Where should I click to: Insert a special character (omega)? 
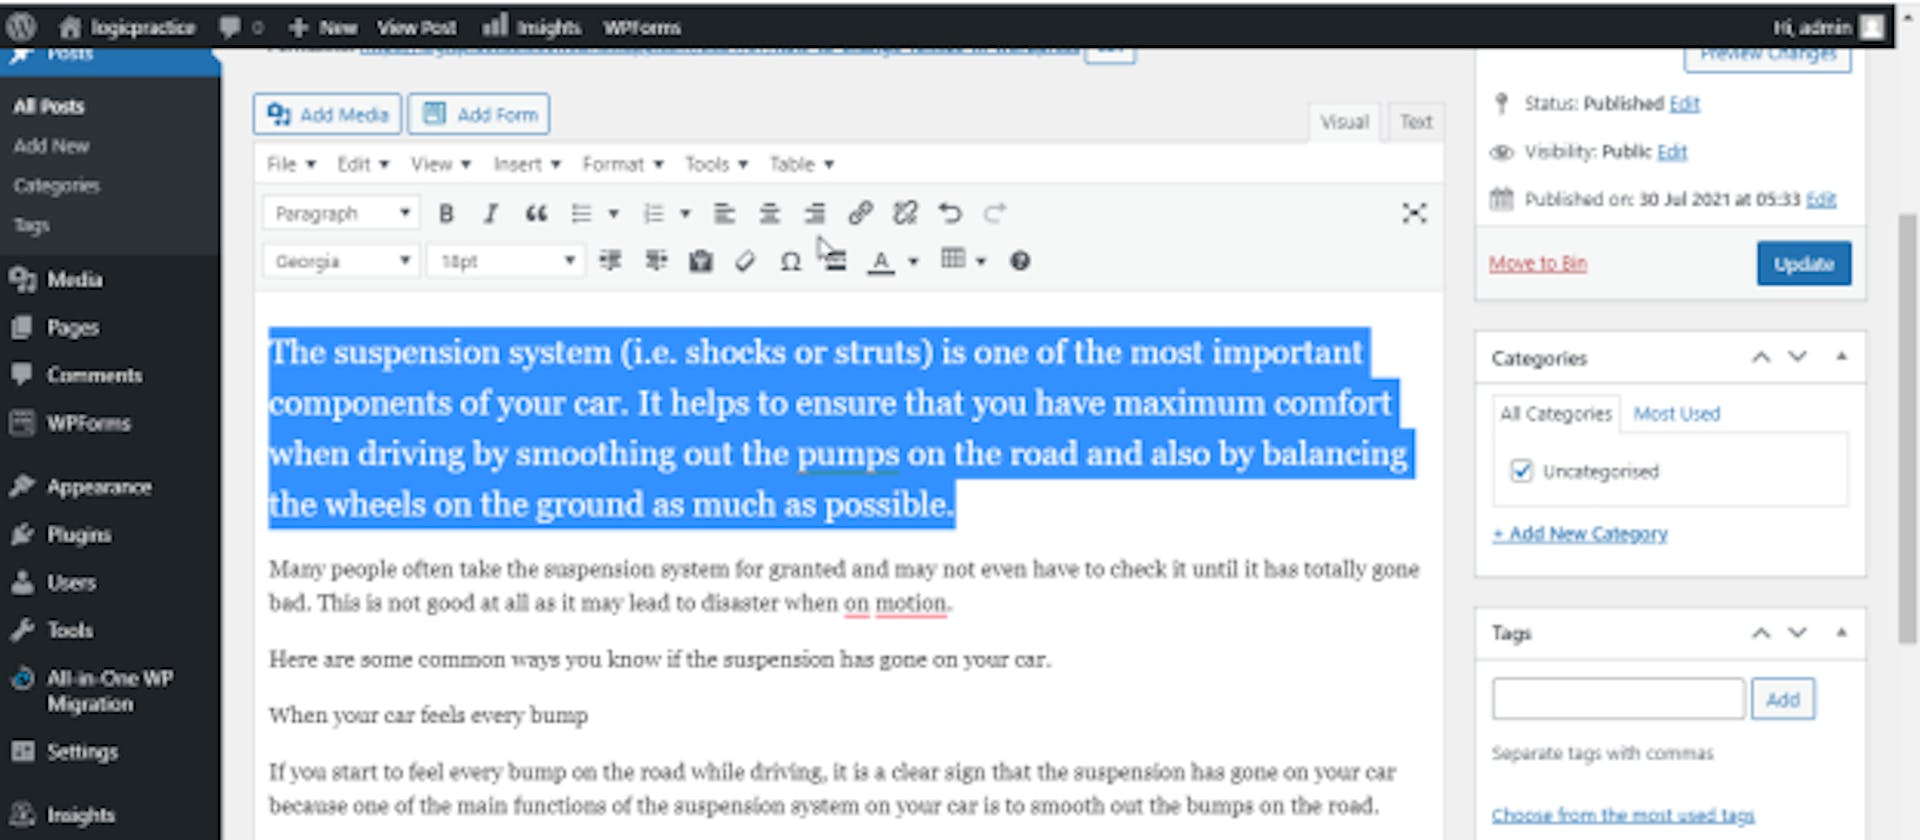point(790,261)
